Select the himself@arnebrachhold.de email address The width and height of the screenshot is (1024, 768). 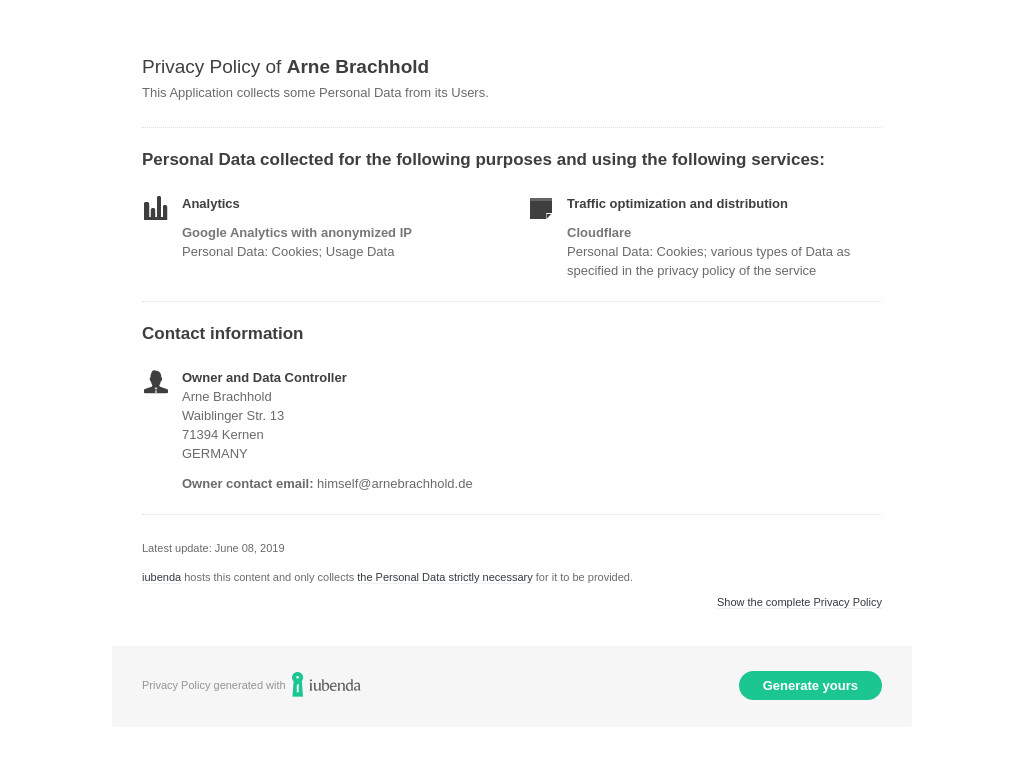(394, 484)
